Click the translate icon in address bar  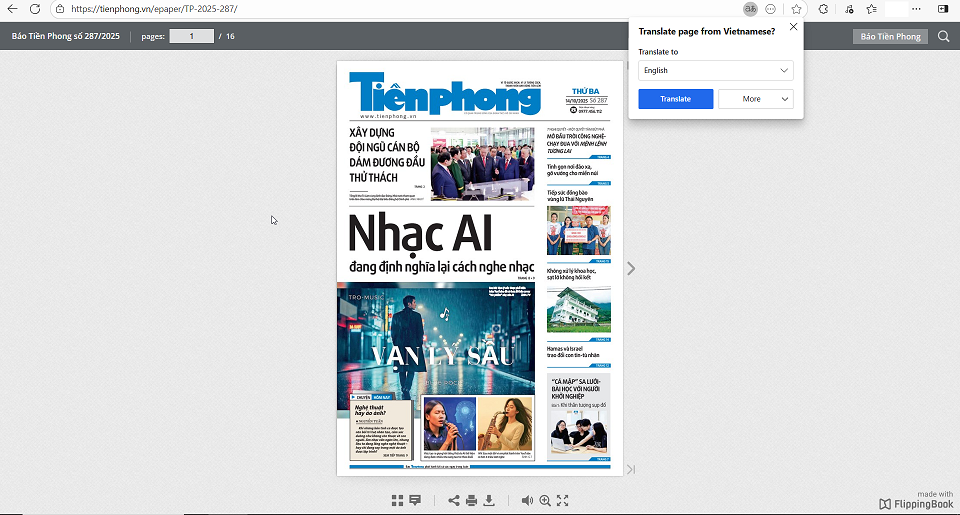point(750,9)
